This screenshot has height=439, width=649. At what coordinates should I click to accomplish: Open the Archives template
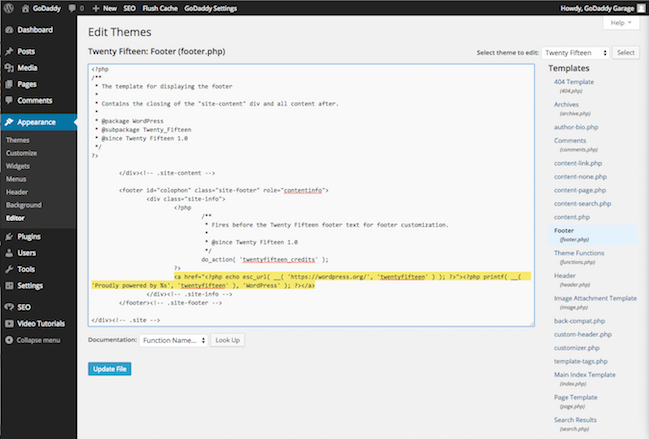pyautogui.click(x=566, y=105)
